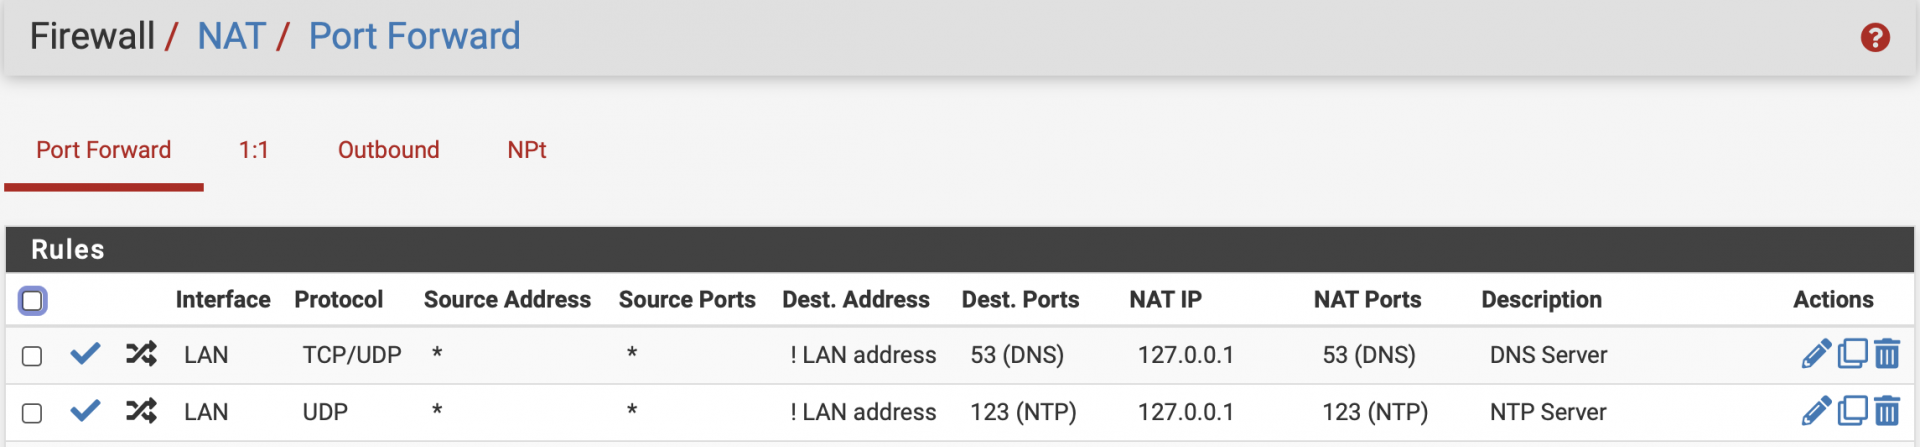Click the Port Forward breadcrumb link
1920x447 pixels.
[x=414, y=37]
